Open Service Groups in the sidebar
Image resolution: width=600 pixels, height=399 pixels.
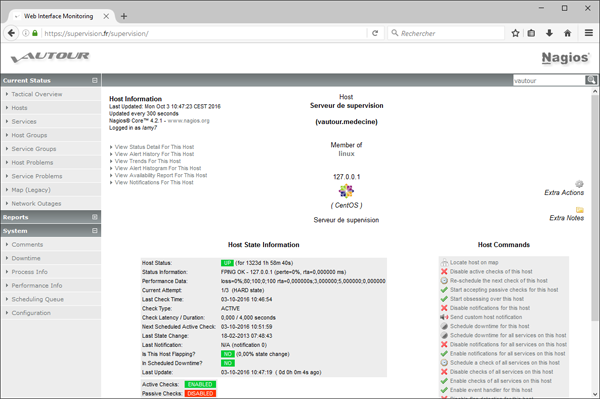[34, 149]
